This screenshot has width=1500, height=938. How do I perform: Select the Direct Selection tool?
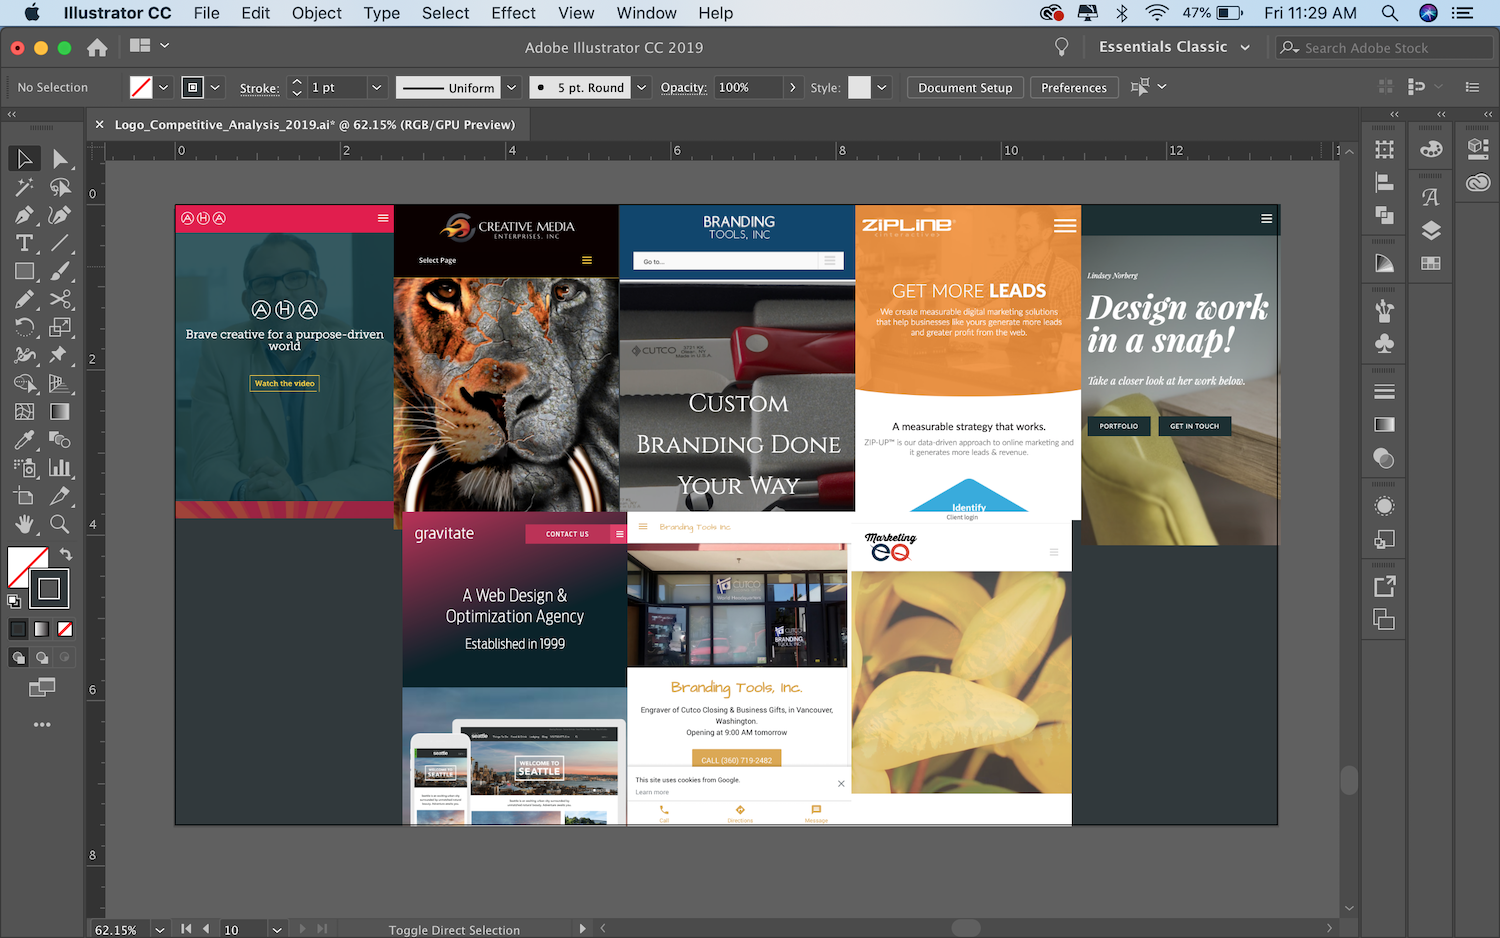coord(60,158)
